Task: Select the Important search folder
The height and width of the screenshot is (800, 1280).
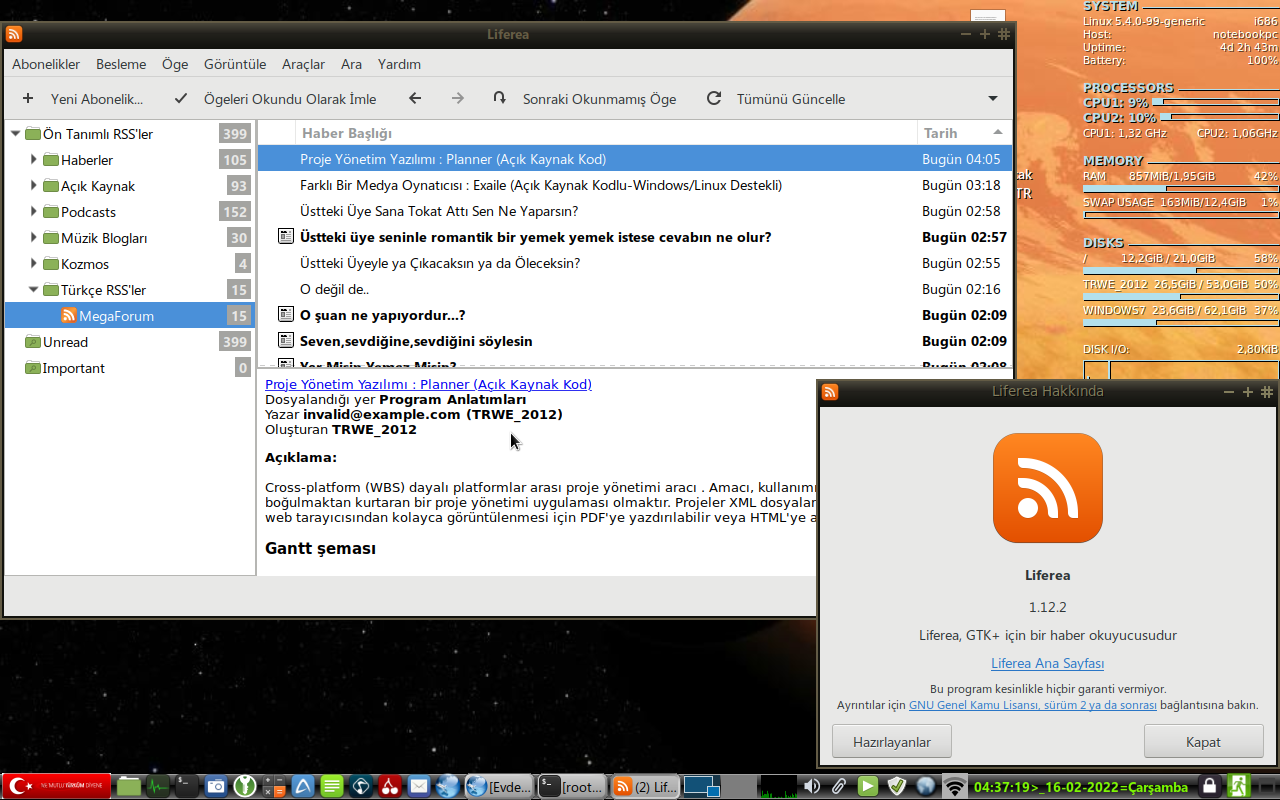Action: pos(130,368)
